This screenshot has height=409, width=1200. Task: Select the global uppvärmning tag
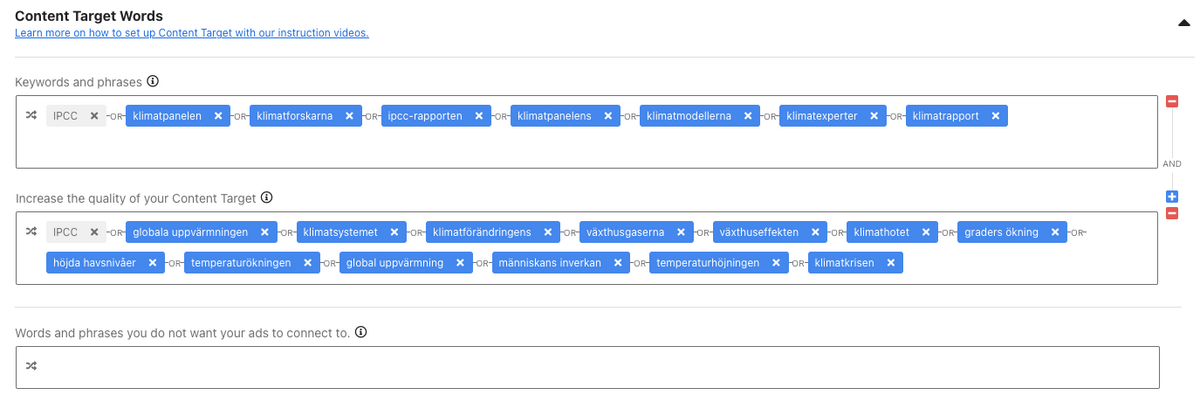coord(395,263)
